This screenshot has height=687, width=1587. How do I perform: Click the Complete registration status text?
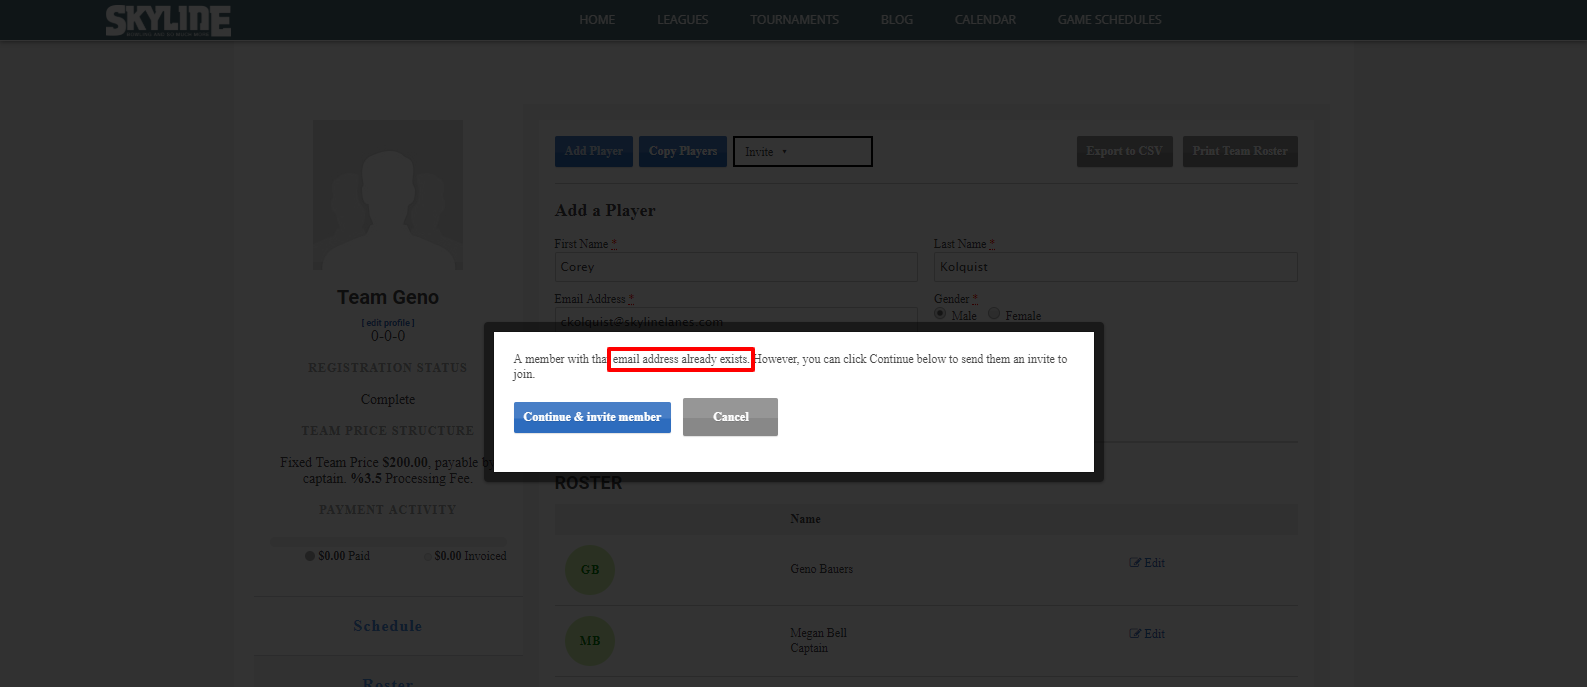388,399
